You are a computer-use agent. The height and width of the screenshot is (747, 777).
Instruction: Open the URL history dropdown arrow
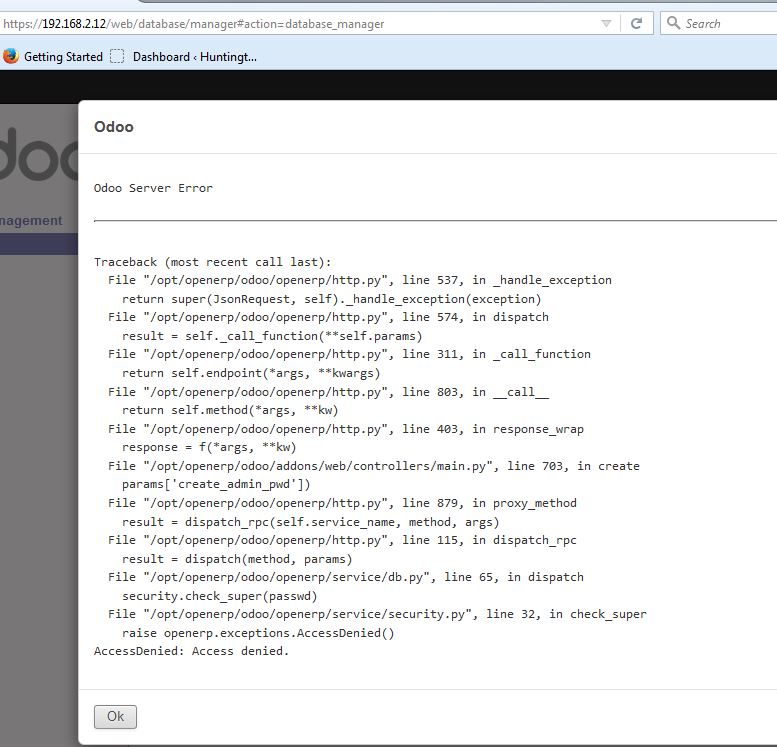[606, 23]
